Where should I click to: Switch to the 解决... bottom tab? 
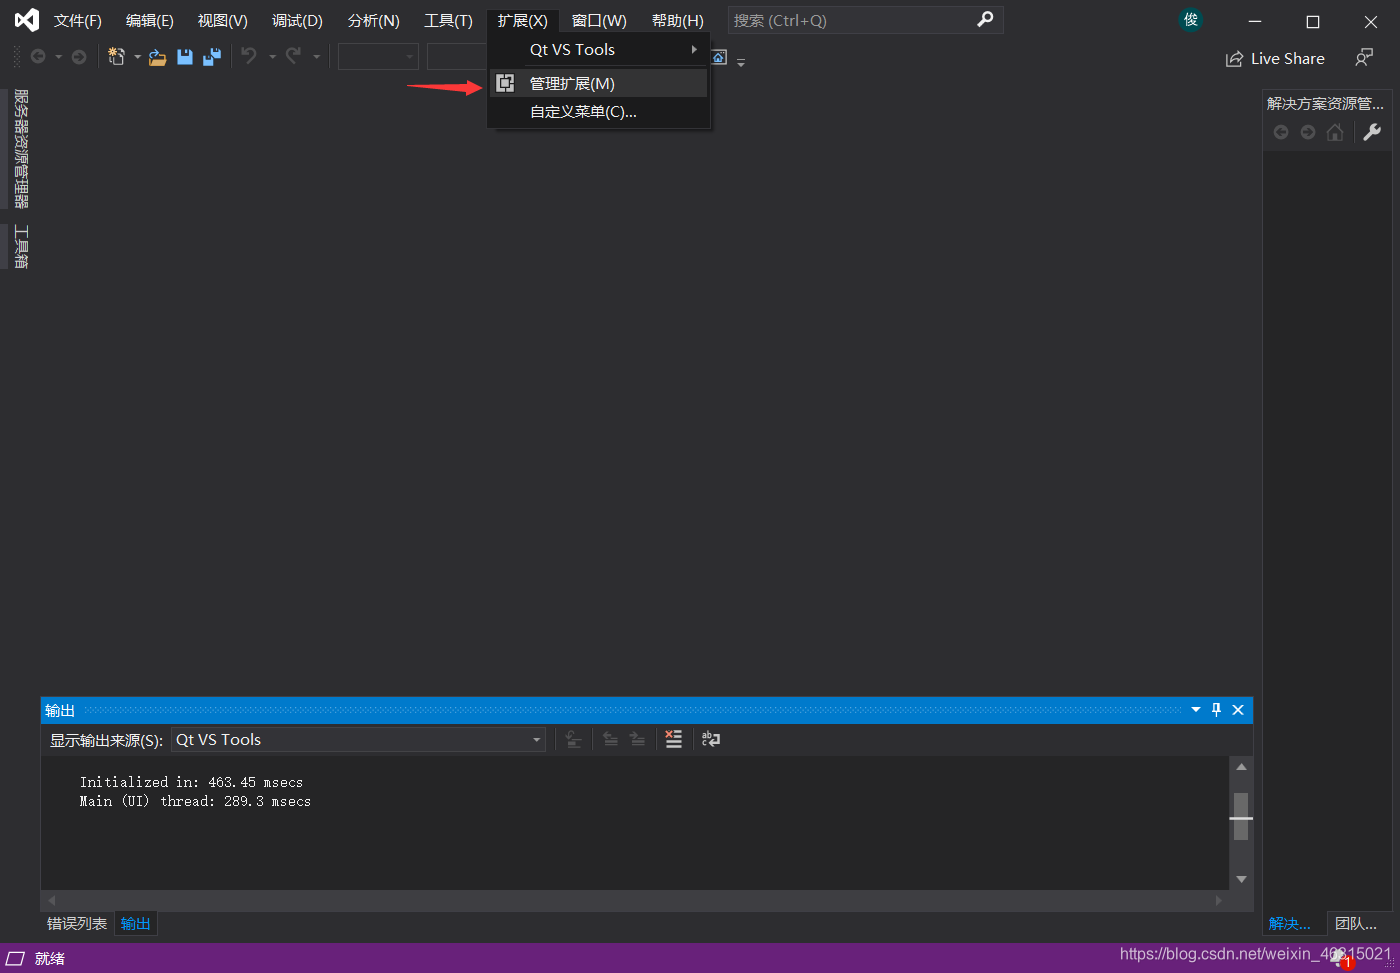tap(1290, 924)
